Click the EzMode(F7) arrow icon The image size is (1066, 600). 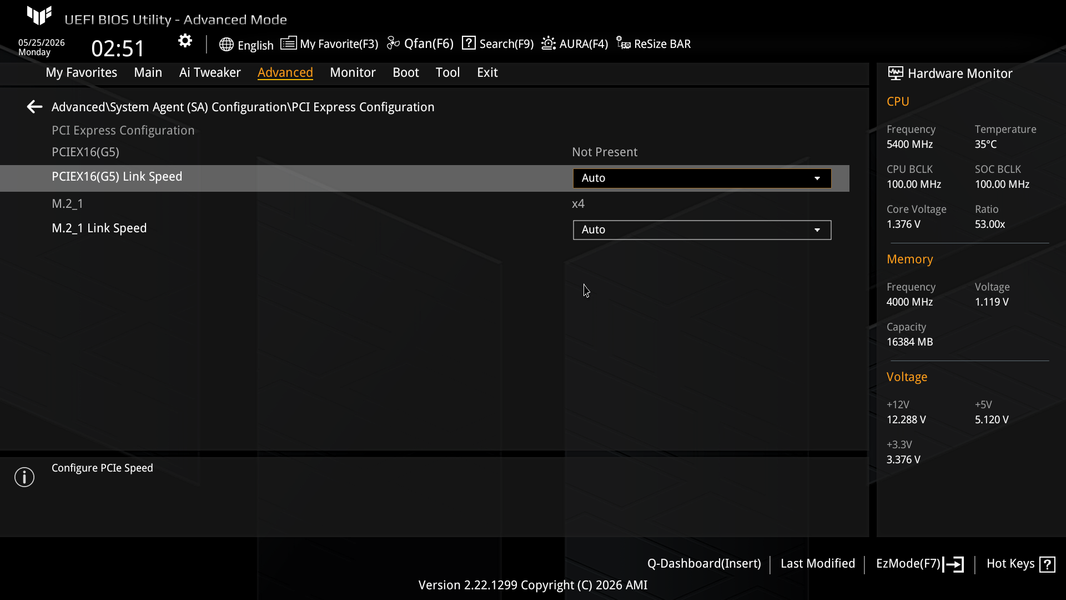(954, 564)
